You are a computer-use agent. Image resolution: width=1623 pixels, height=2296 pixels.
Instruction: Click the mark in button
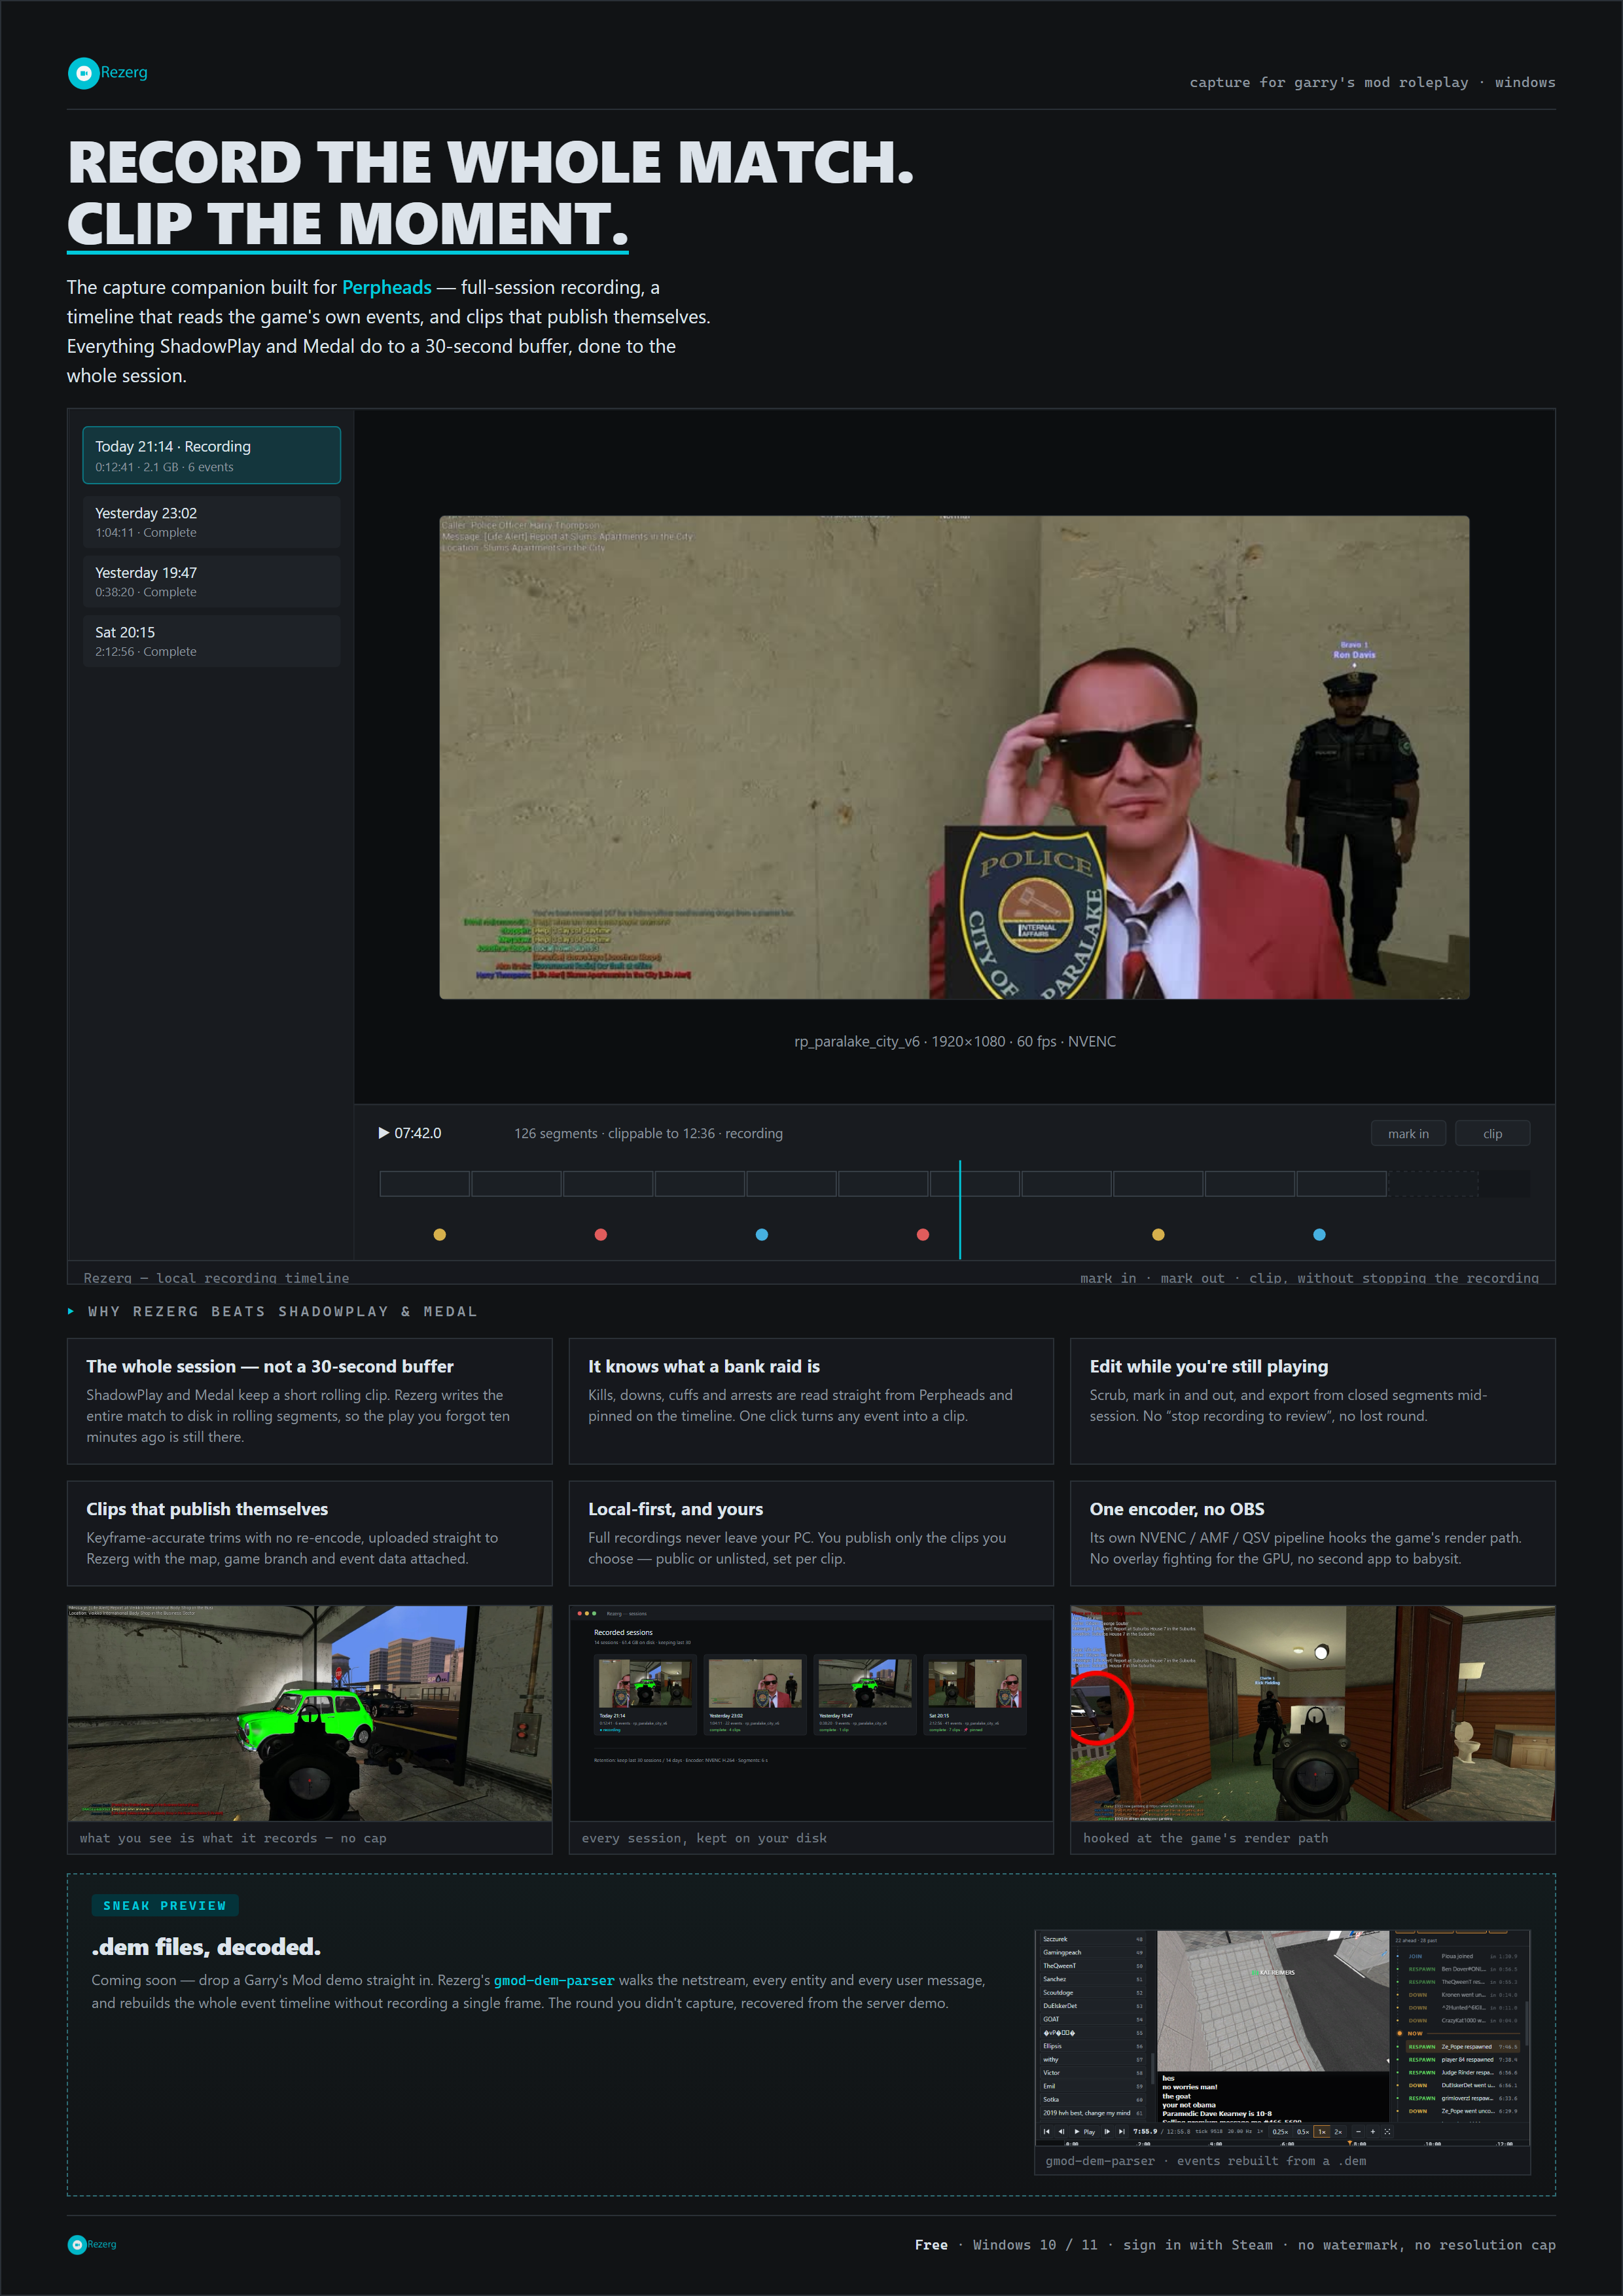click(x=1408, y=1133)
